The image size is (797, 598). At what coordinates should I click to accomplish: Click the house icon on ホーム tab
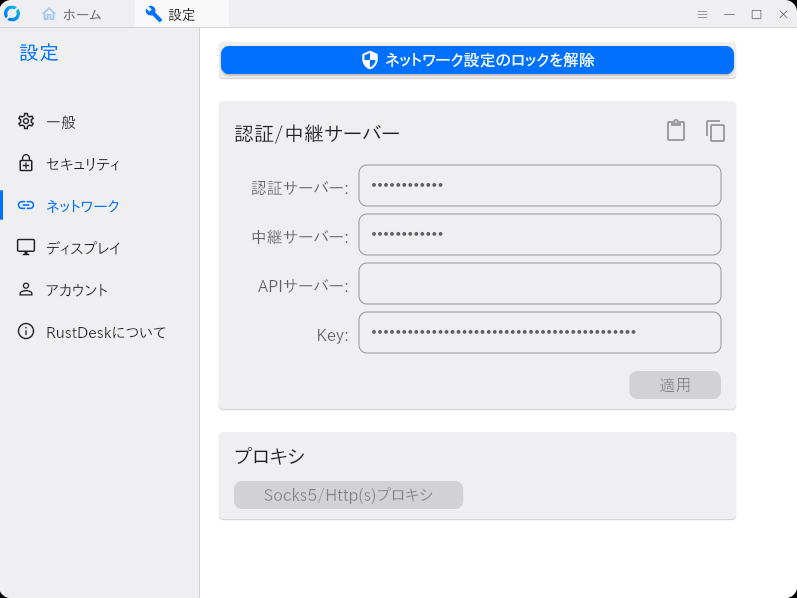[x=49, y=14]
